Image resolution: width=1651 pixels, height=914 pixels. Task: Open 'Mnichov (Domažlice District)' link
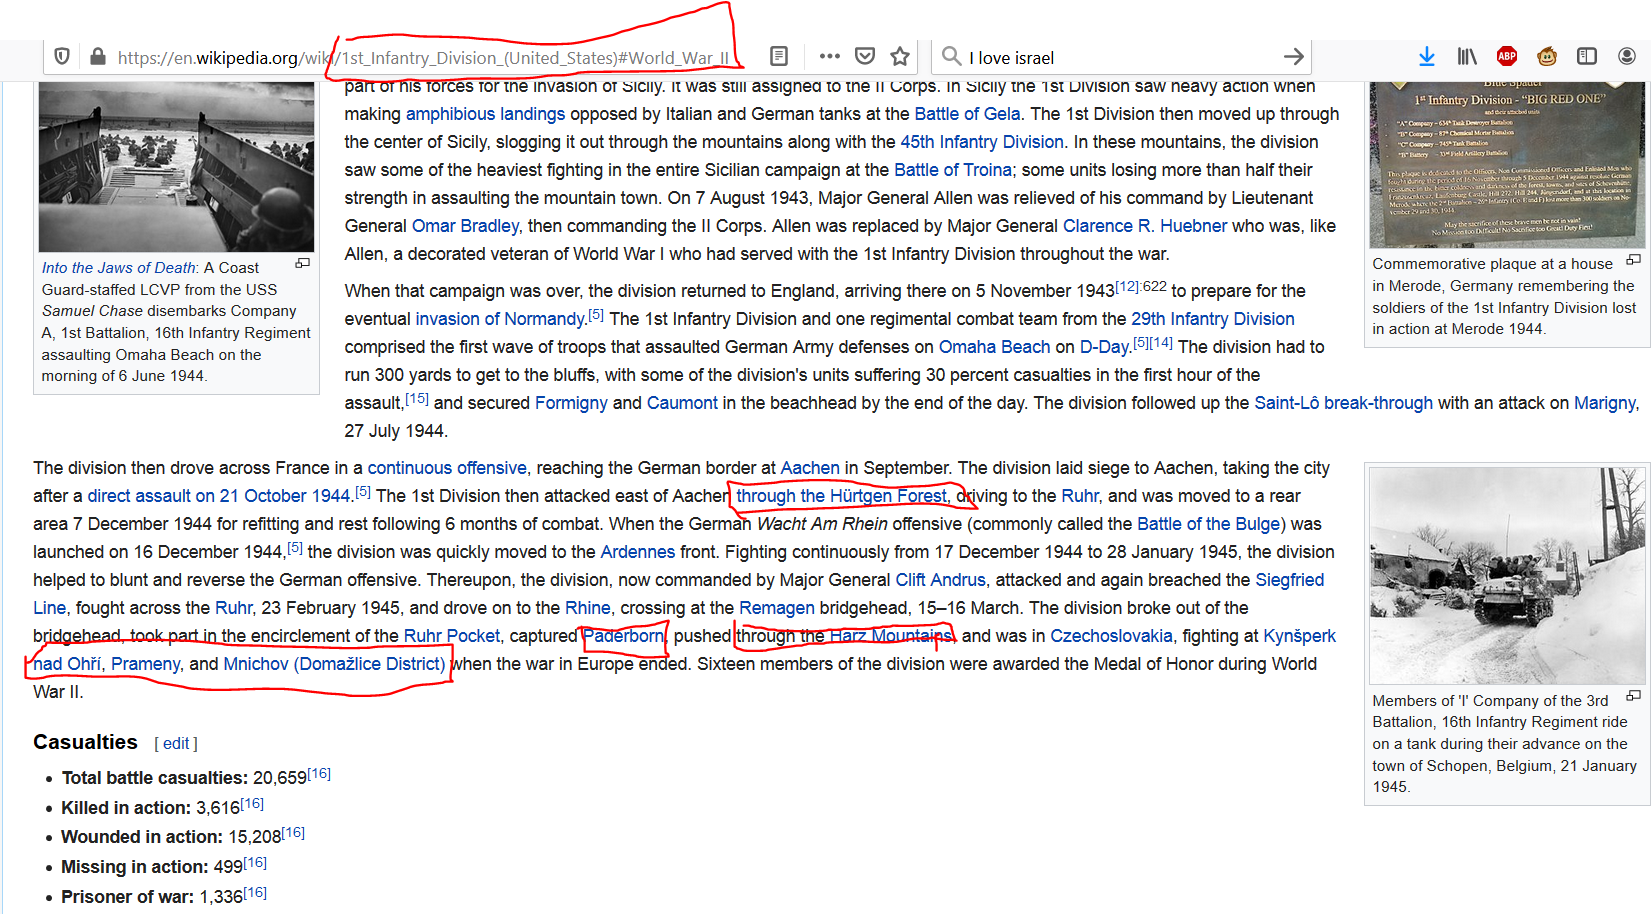[x=334, y=664]
